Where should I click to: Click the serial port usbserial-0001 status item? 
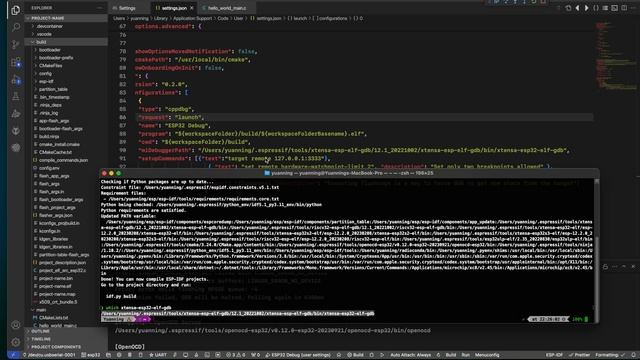(x=49, y=355)
